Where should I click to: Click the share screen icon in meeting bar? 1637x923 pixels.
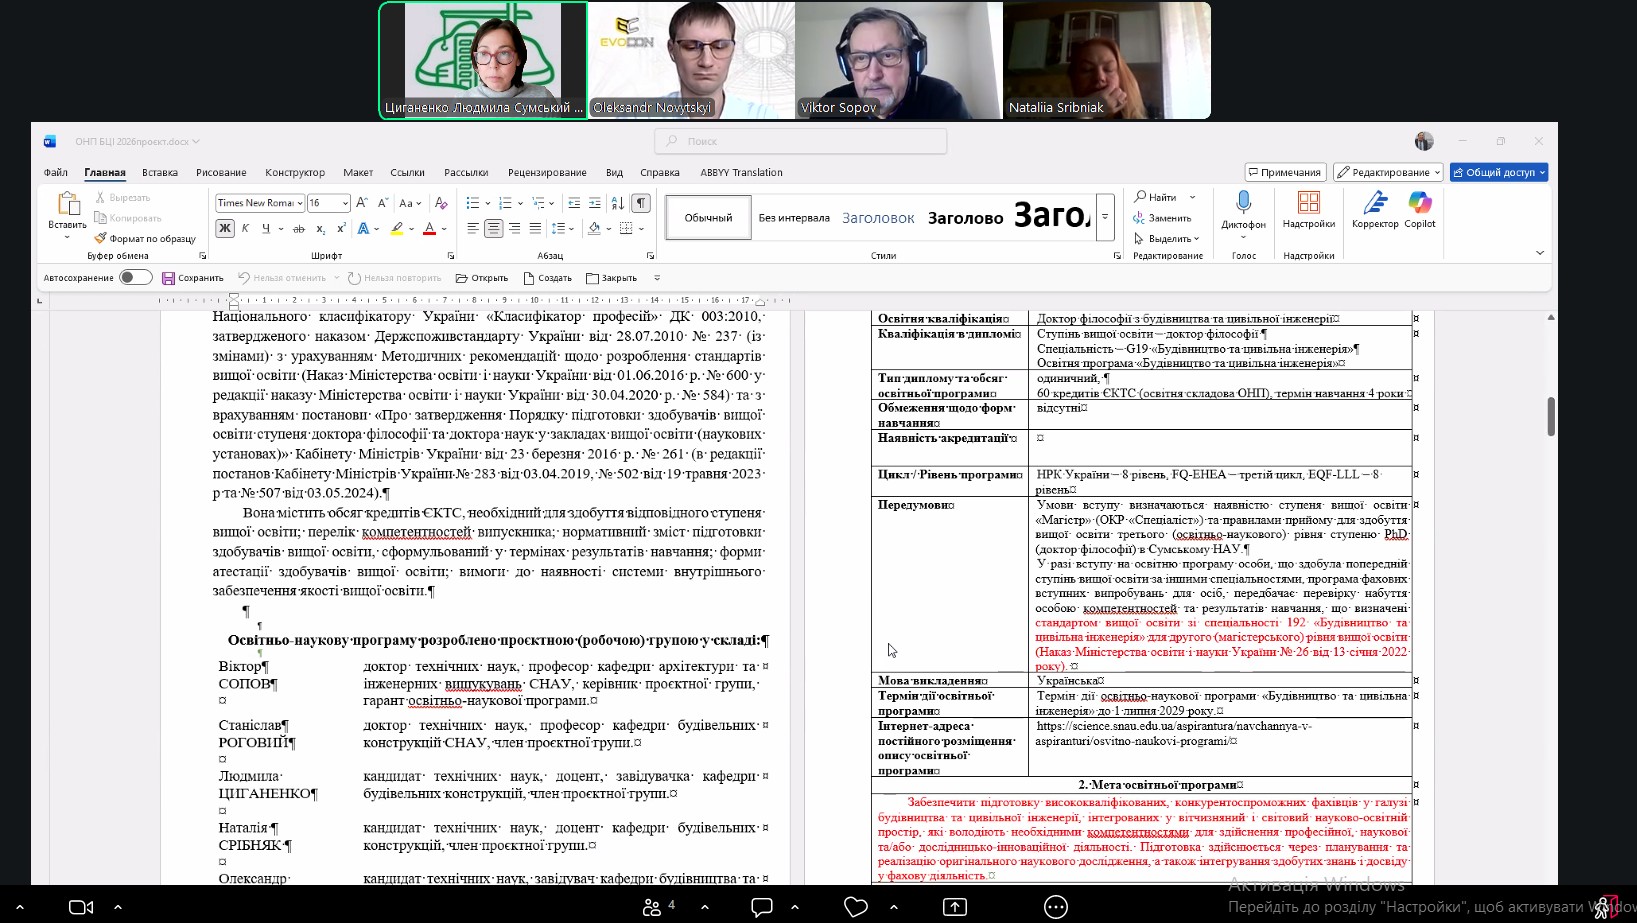955,907
